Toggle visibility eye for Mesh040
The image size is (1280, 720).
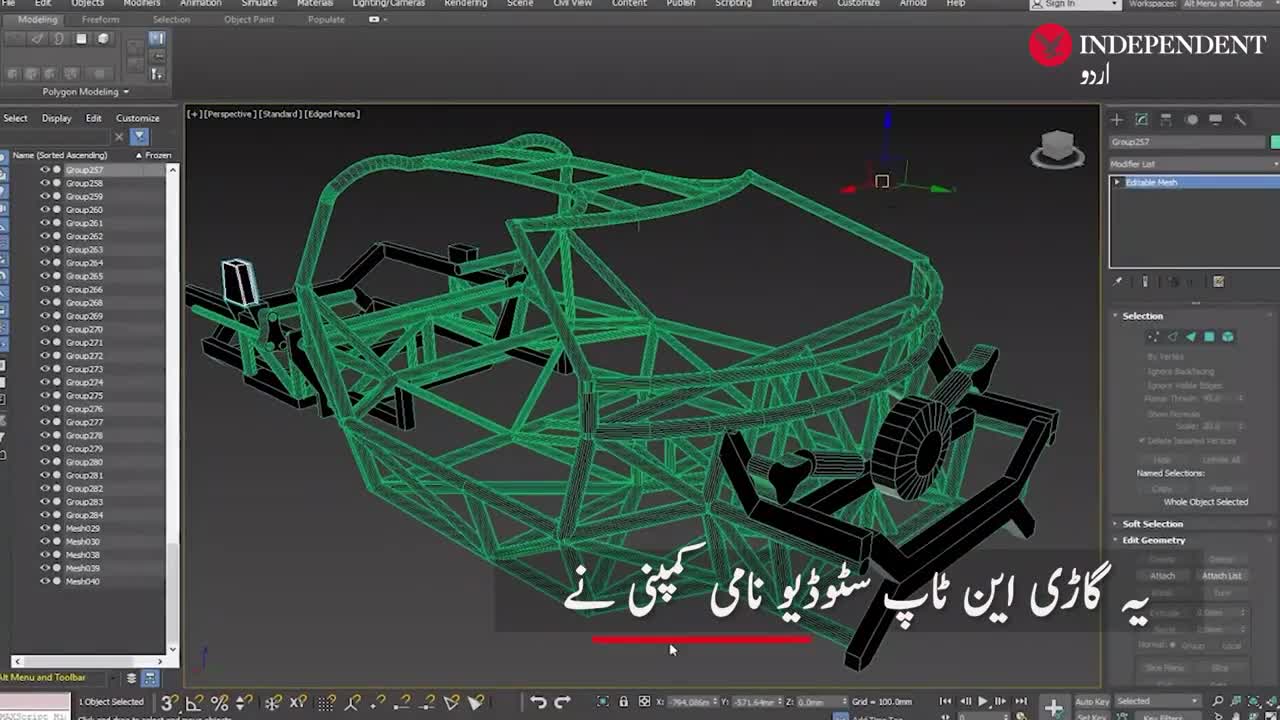coord(45,581)
